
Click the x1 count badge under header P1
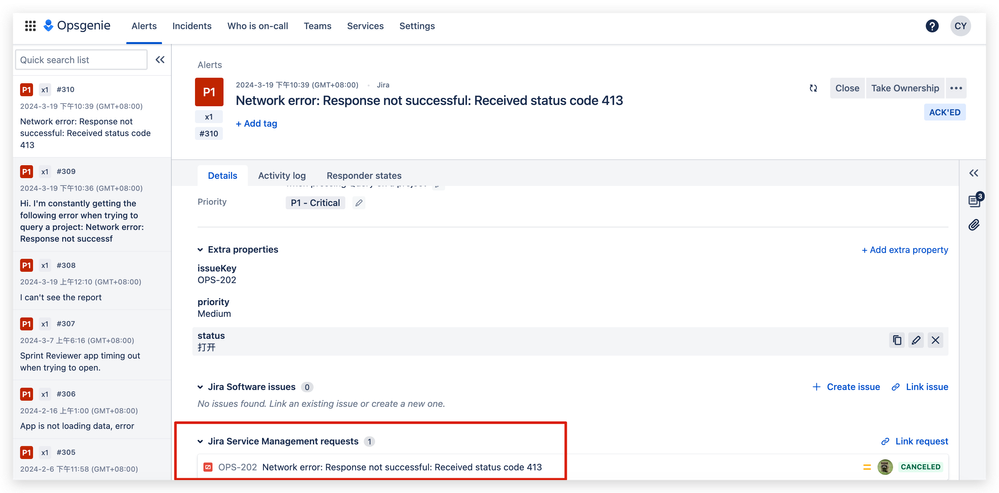click(209, 117)
